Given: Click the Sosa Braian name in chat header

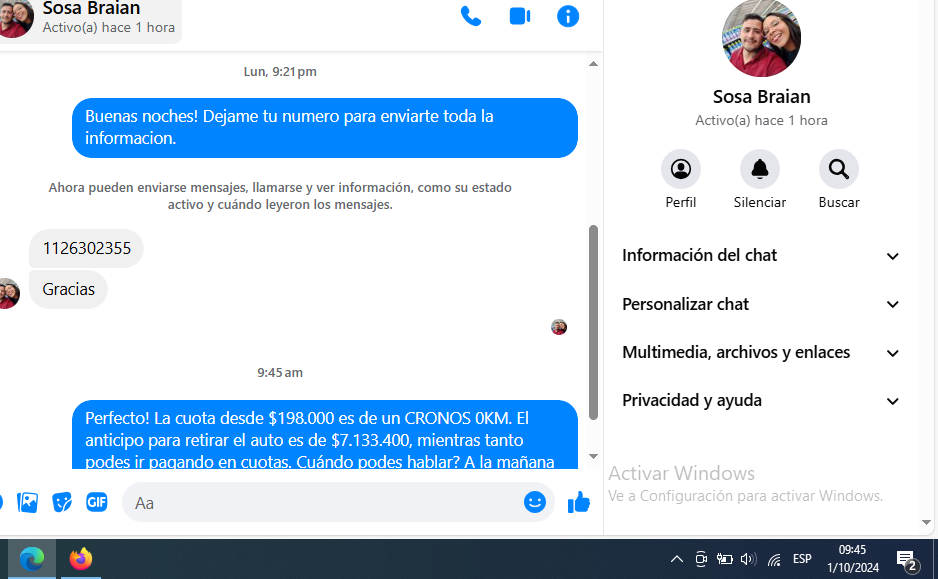Looking at the screenshot, I should coord(91,8).
